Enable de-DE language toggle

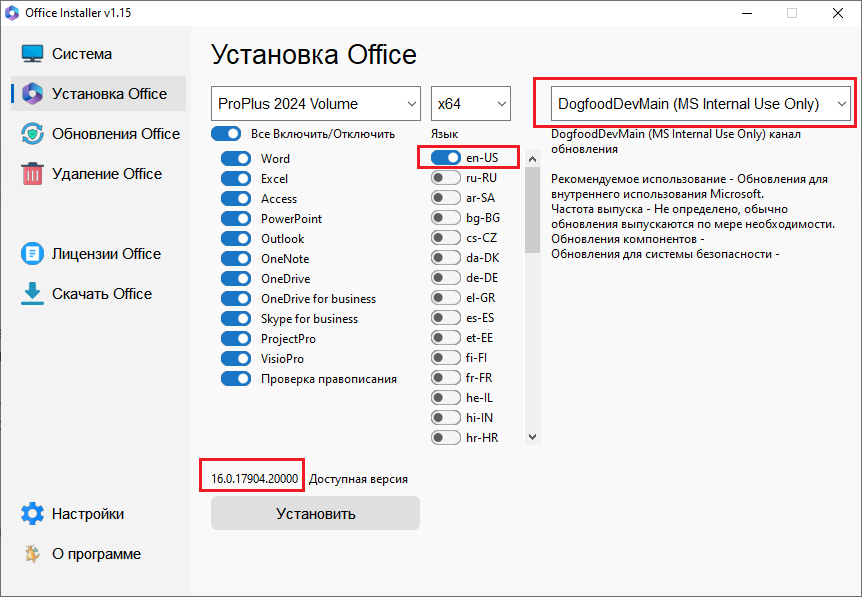446,278
